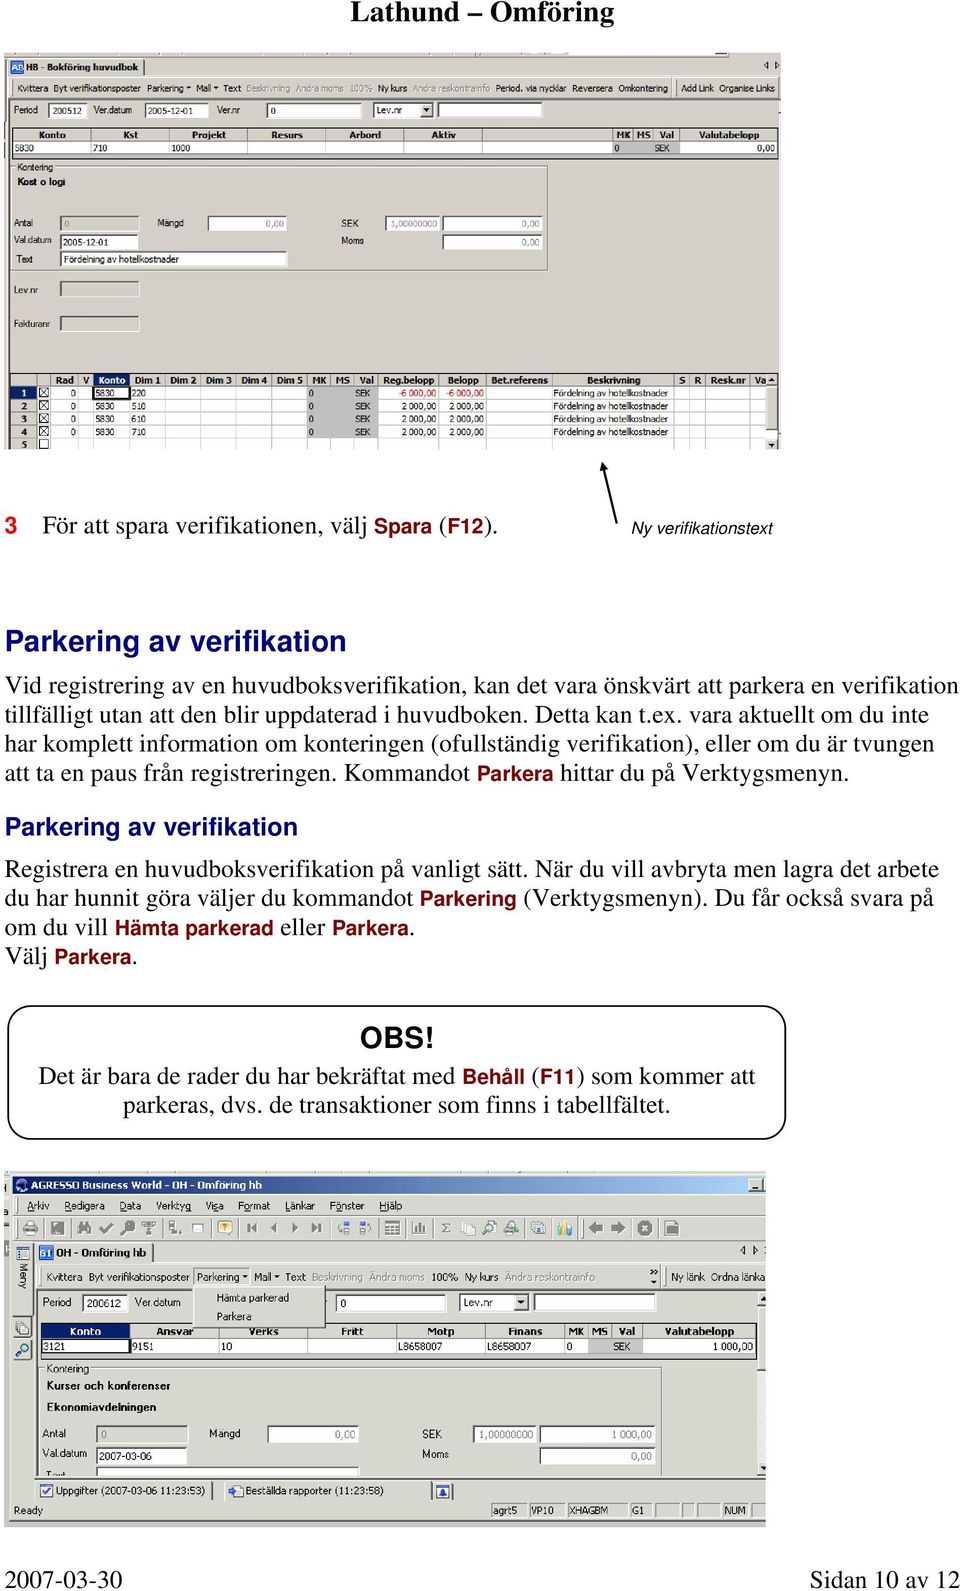This screenshot has height=1591, width=960.
Task: Click Byt verifikationsposter in Bokföring huvudbok window
Action: click(97, 88)
